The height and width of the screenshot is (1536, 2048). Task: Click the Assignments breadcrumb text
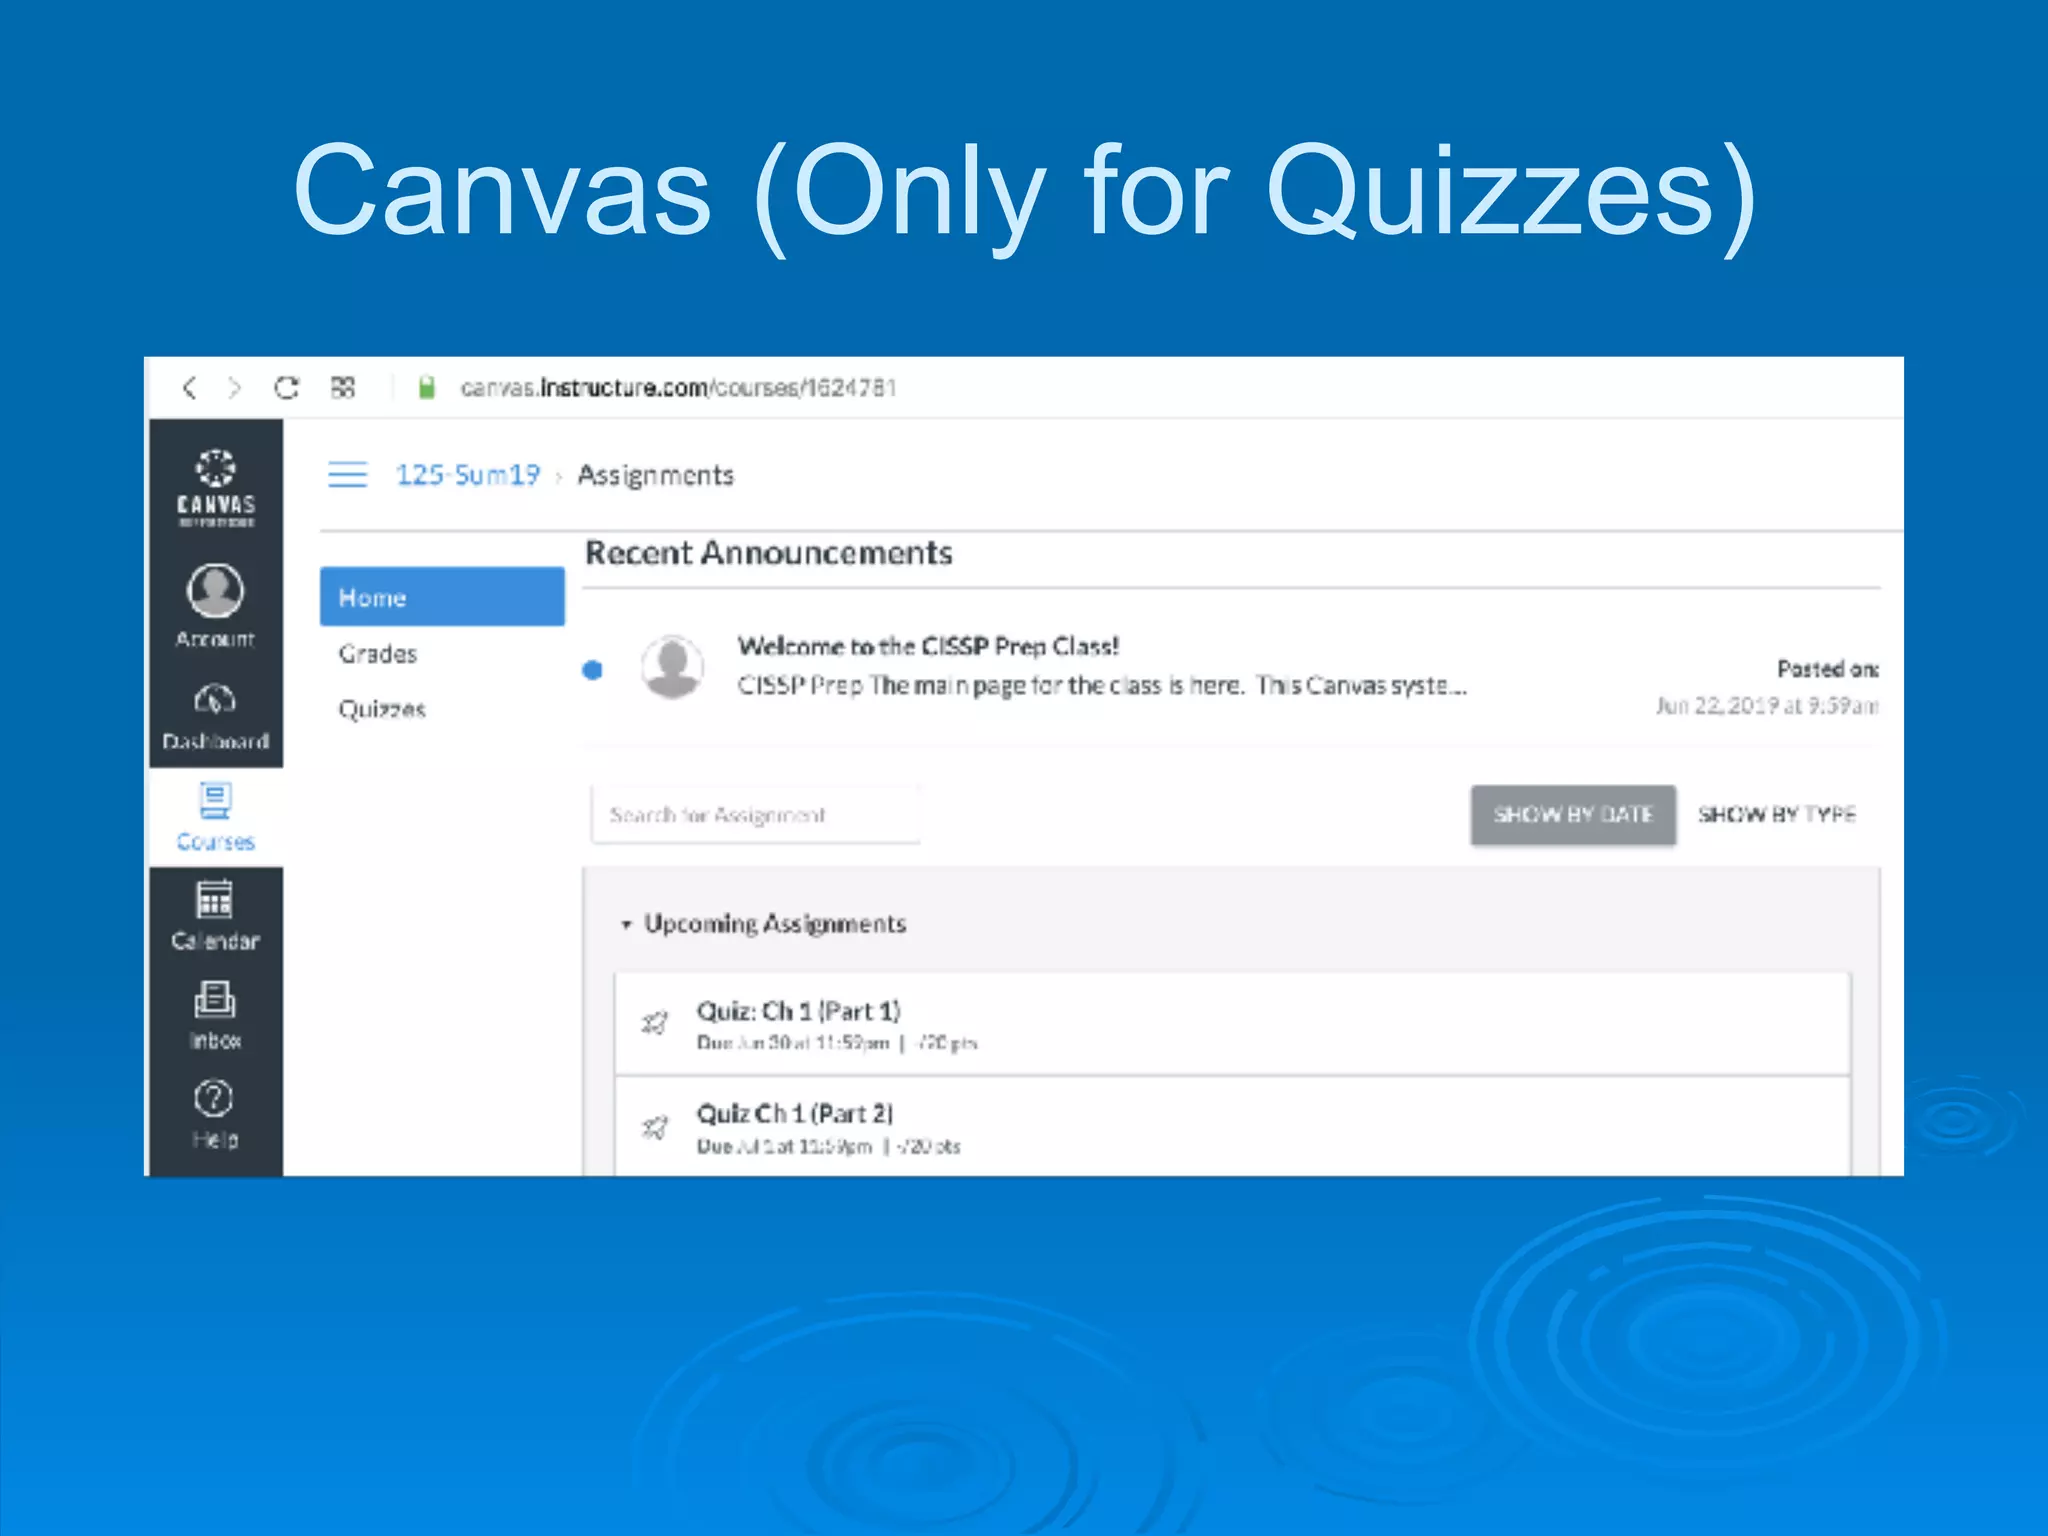(x=655, y=475)
